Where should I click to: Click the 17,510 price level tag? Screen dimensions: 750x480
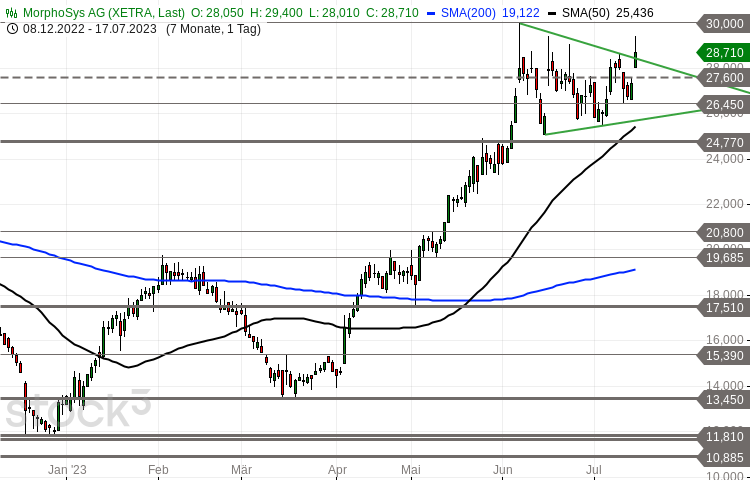pyautogui.click(x=724, y=307)
